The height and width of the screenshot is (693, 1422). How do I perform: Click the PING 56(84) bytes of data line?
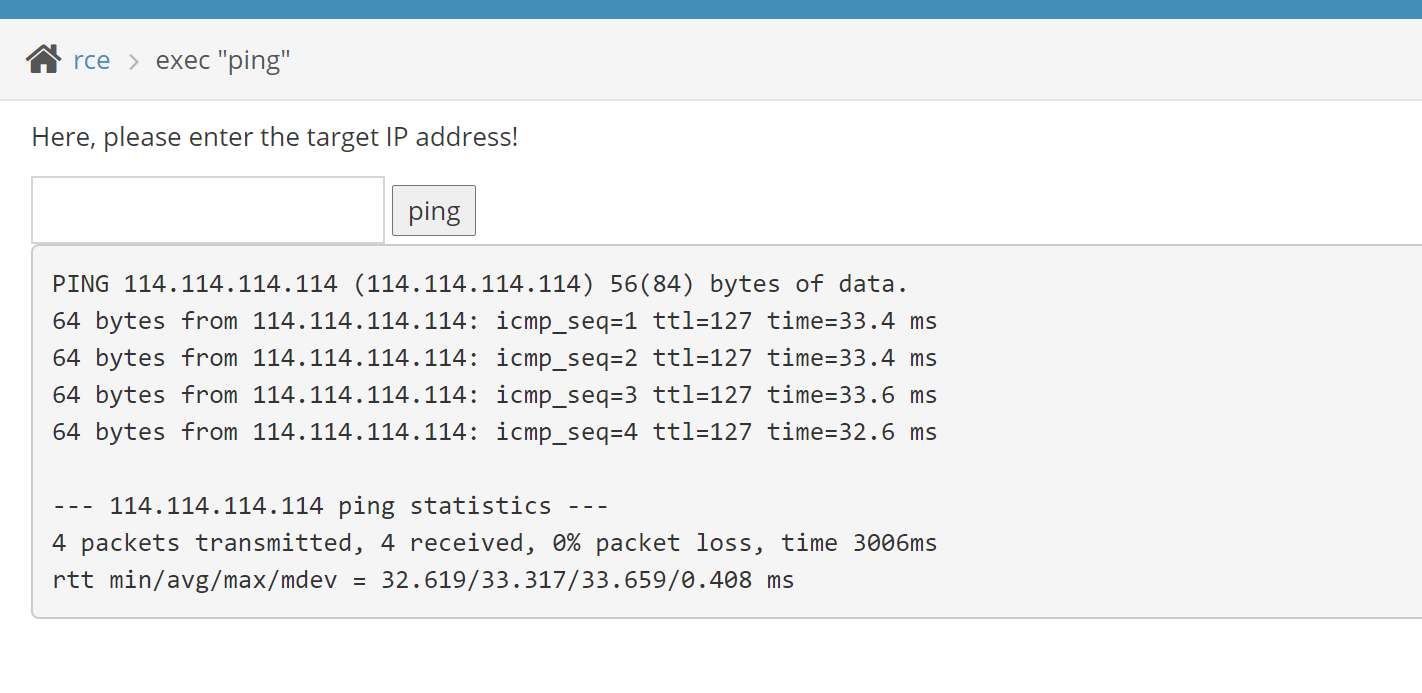480,284
